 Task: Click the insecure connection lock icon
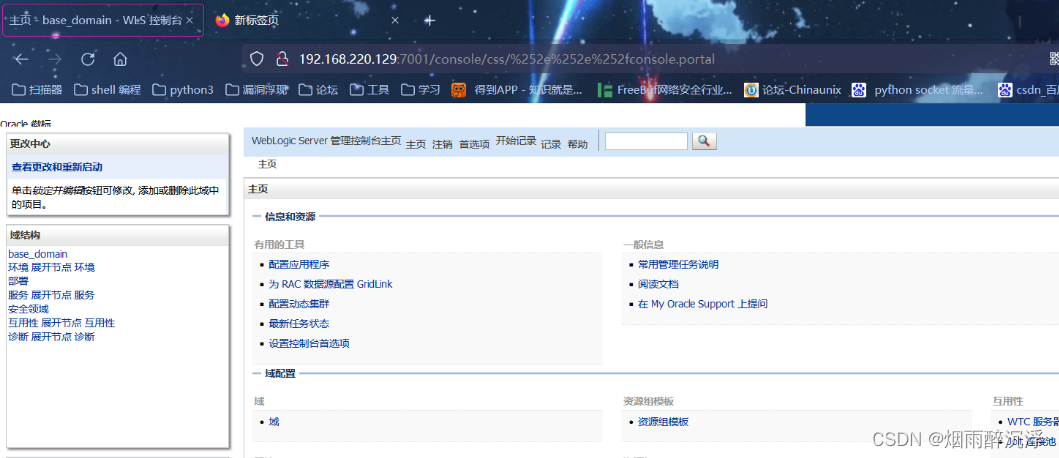tap(282, 59)
